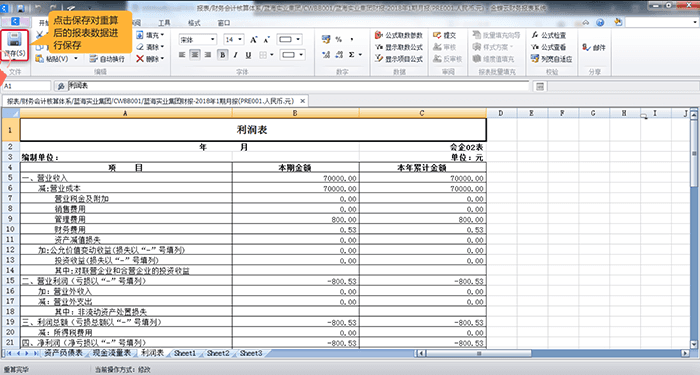Open the borders dropdown arrow
The image size is (700, 375).
[x=271, y=55]
